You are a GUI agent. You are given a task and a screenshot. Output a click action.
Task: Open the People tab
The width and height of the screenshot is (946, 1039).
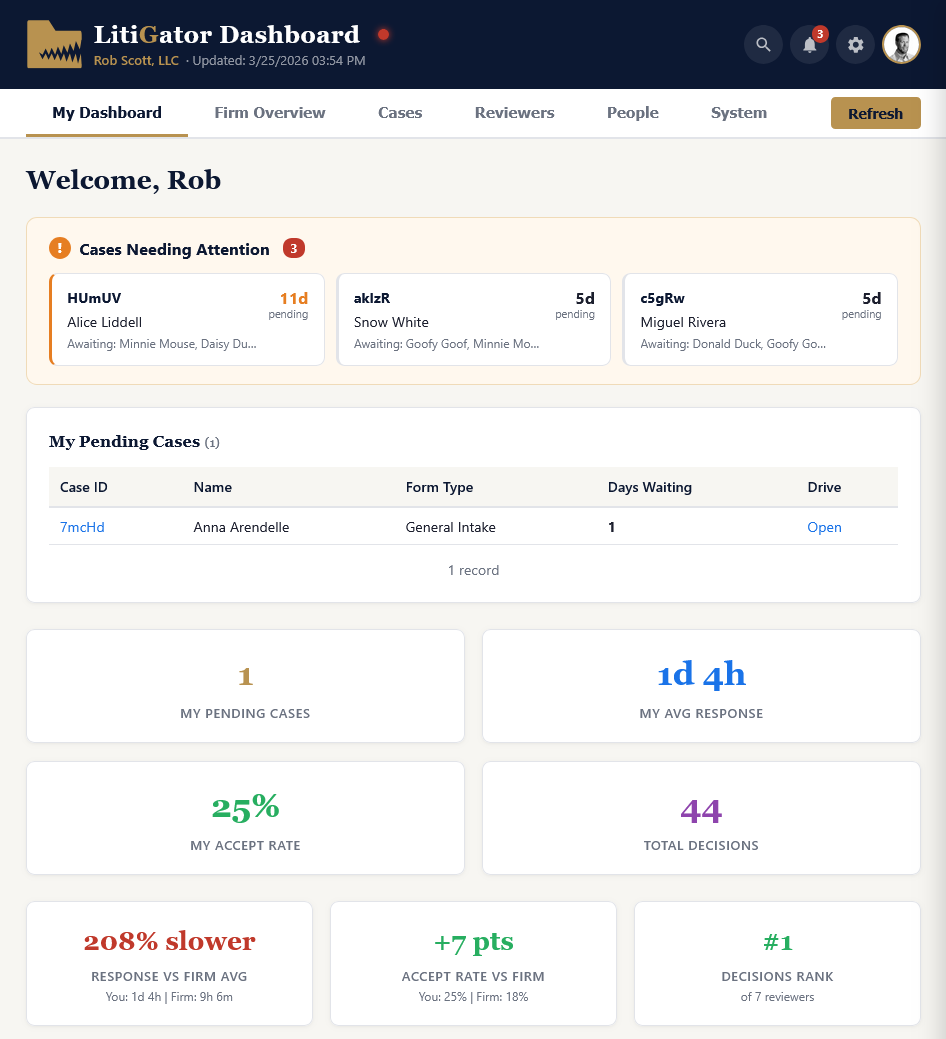point(632,113)
